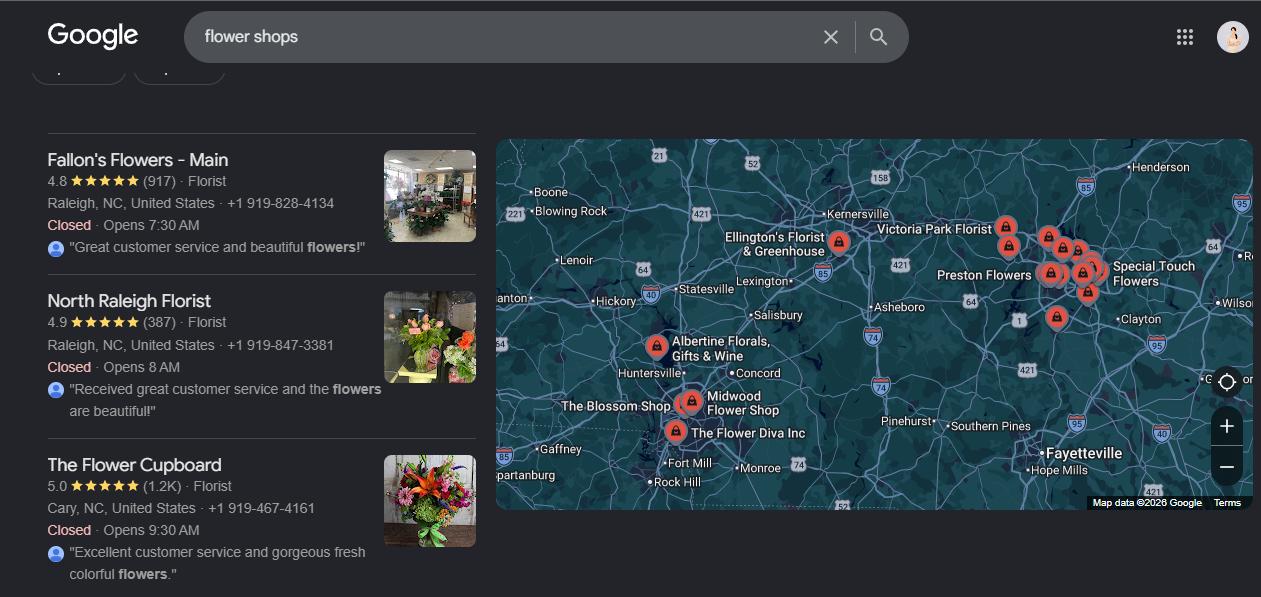View The Flower Cupboard arrangement photo
Viewport: 1261px width, 597px height.
(430, 501)
